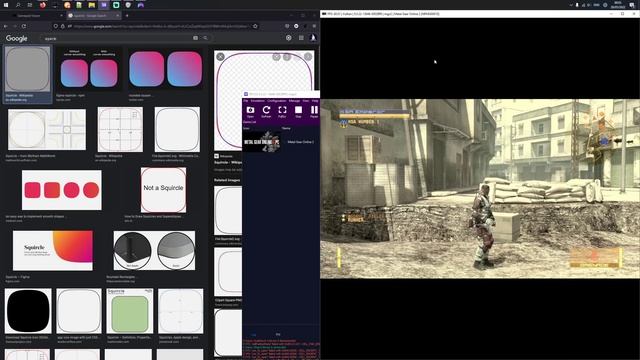
Task: Open the first related image thumbnail
Action: tap(228, 210)
